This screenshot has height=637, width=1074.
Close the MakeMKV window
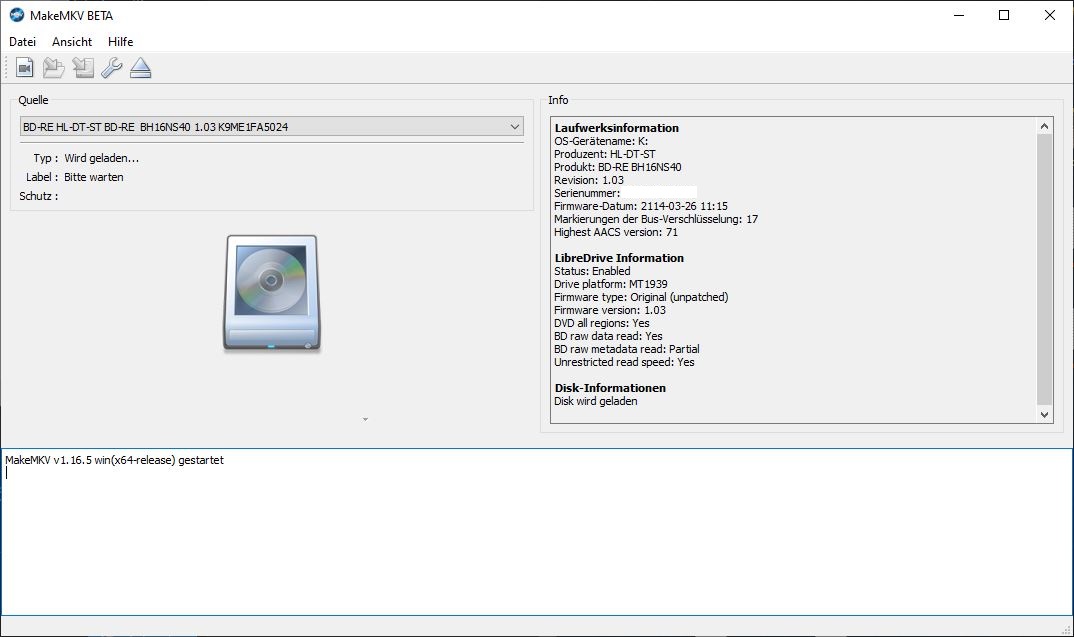point(1049,15)
